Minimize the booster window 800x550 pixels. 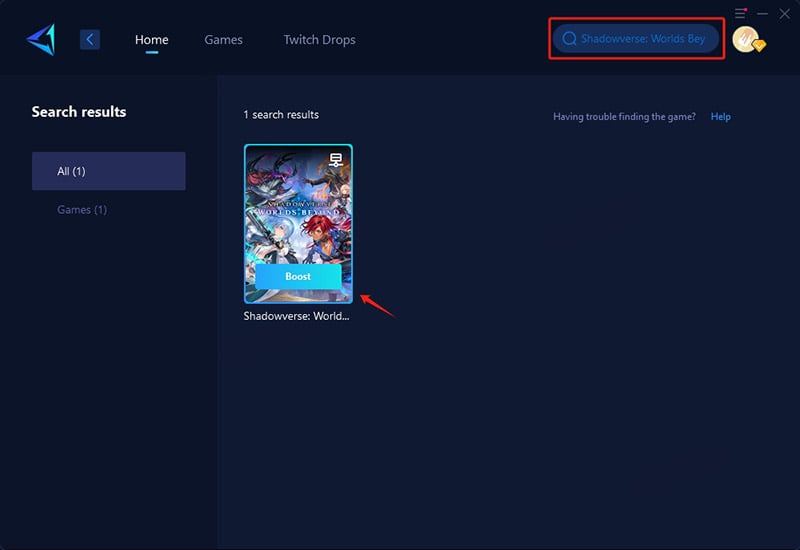[x=763, y=14]
